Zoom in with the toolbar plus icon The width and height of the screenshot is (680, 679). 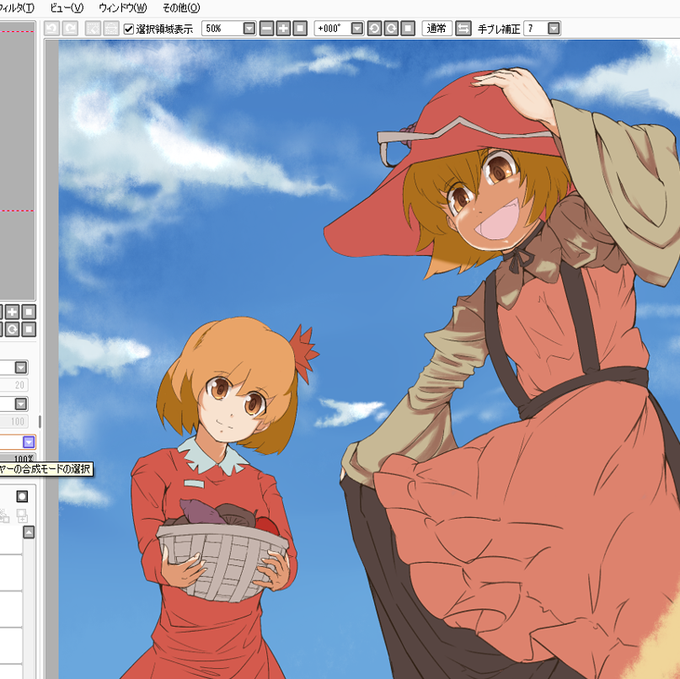pyautogui.click(x=283, y=29)
